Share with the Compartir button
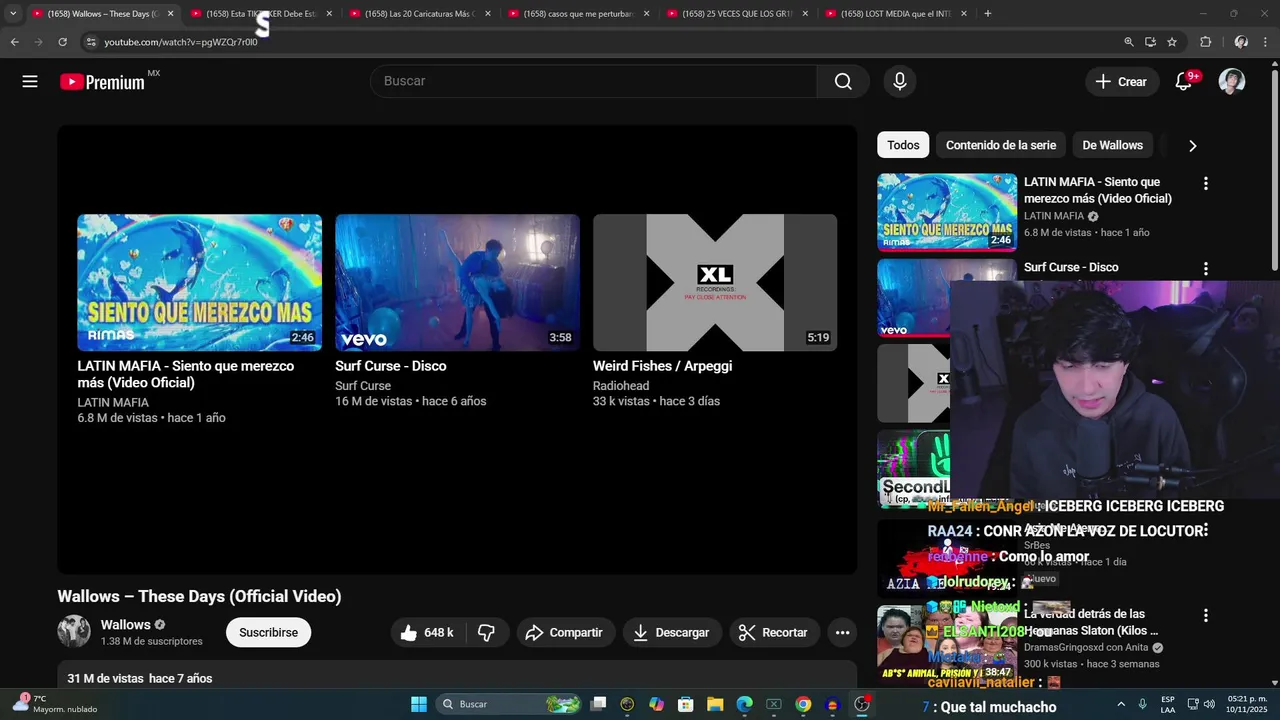 (x=564, y=632)
